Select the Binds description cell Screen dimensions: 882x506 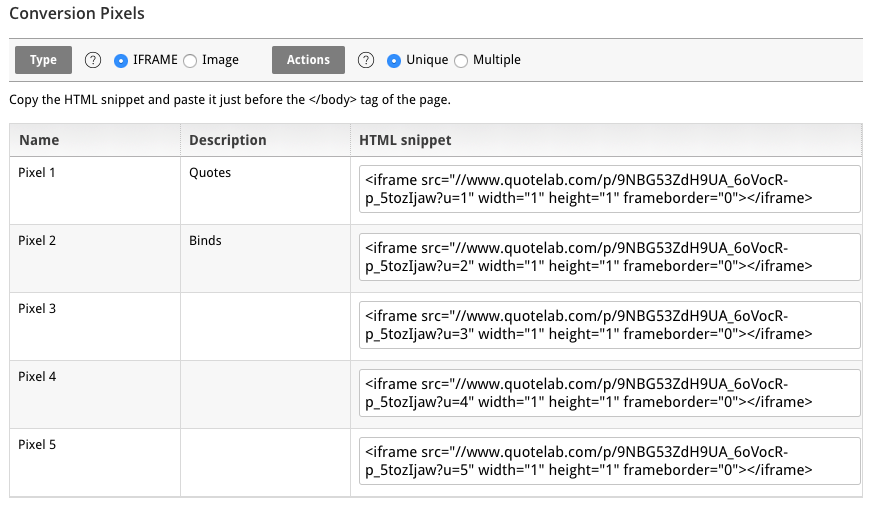[266, 259]
